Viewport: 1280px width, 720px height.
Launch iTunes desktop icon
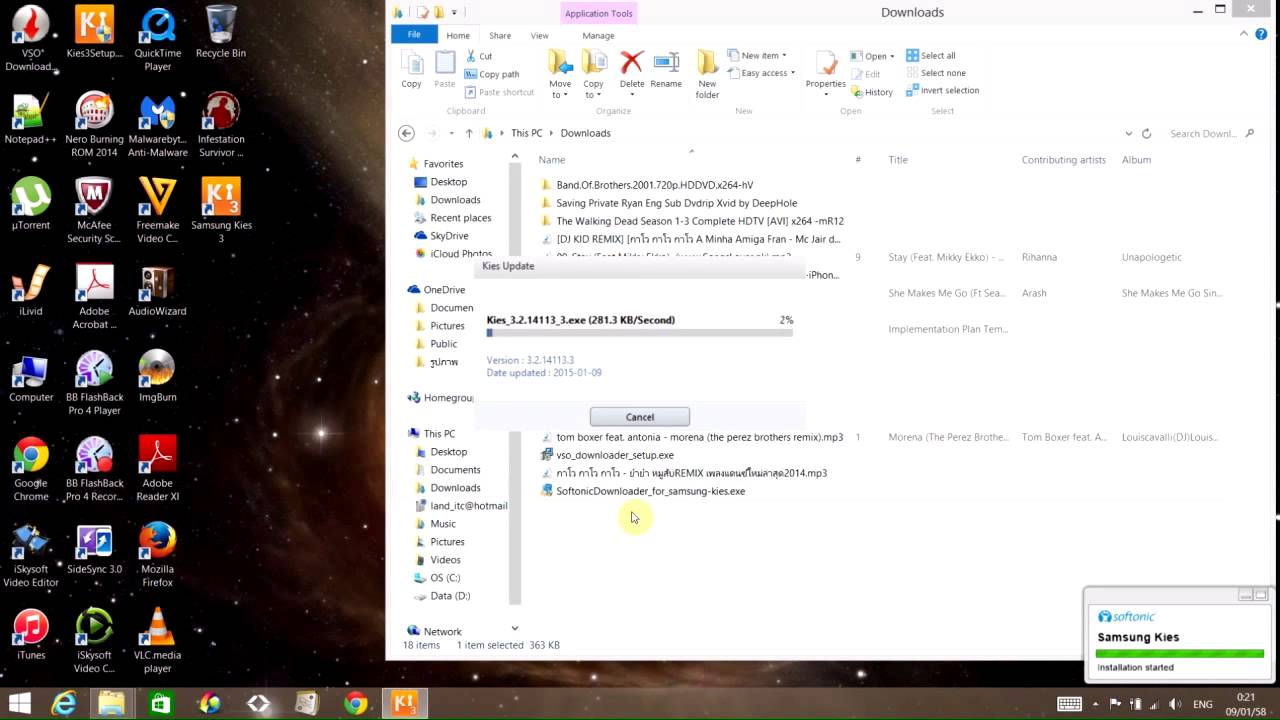pos(30,634)
